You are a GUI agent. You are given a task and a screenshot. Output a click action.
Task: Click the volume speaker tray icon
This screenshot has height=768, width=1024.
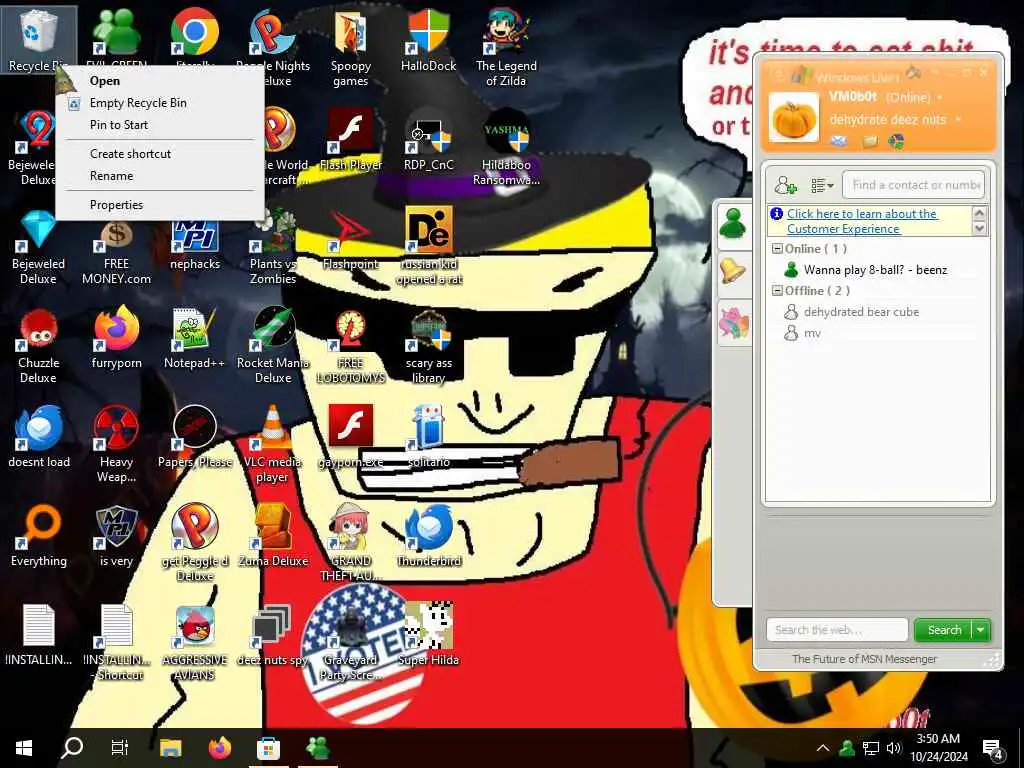tap(894, 748)
